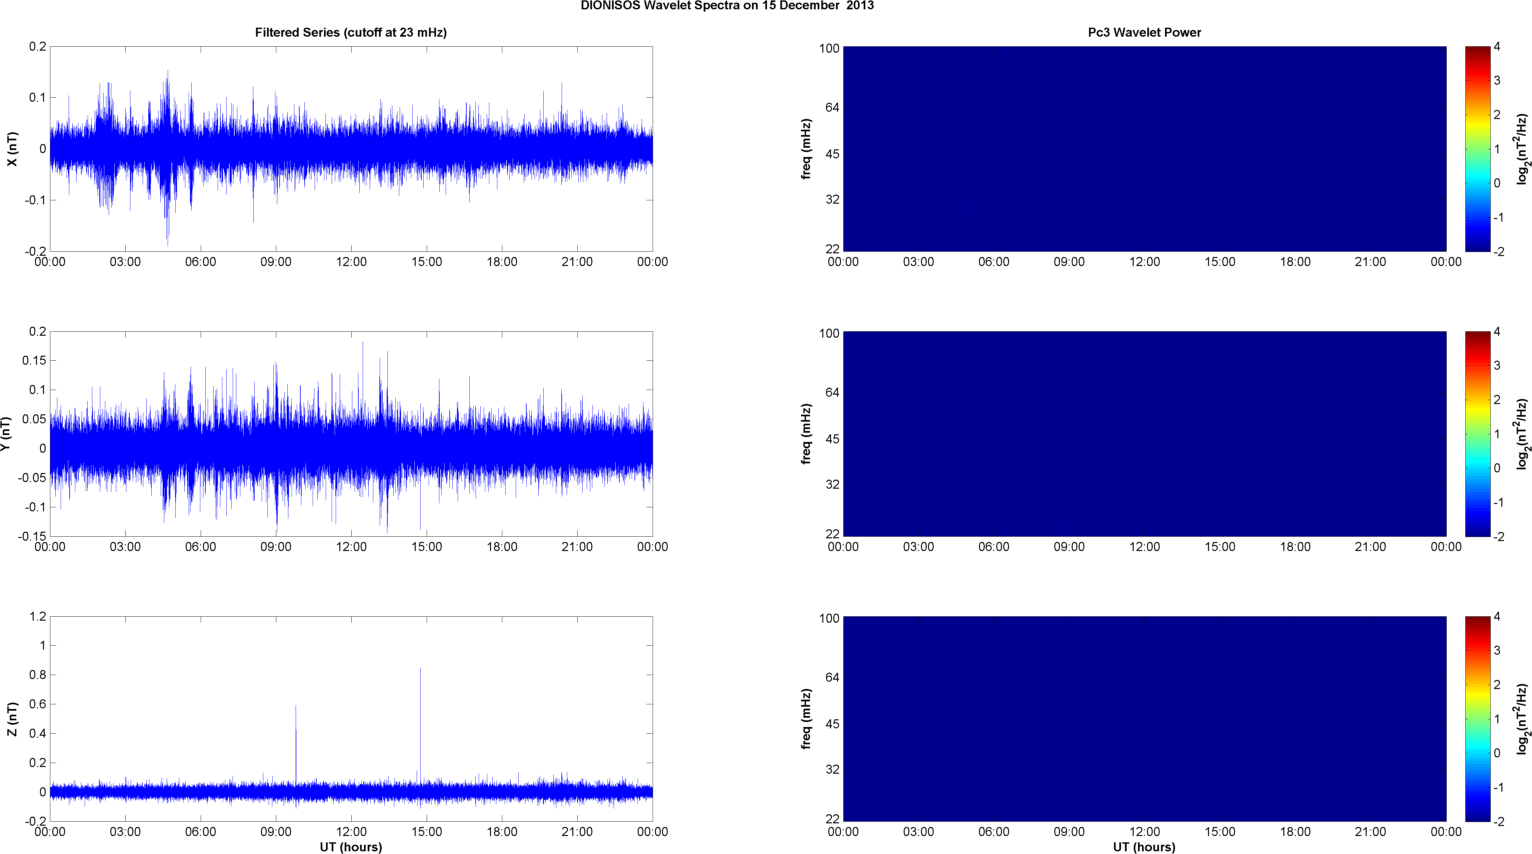
Task: Click the '0.15' tick on the Y axis
Action: 34,361
